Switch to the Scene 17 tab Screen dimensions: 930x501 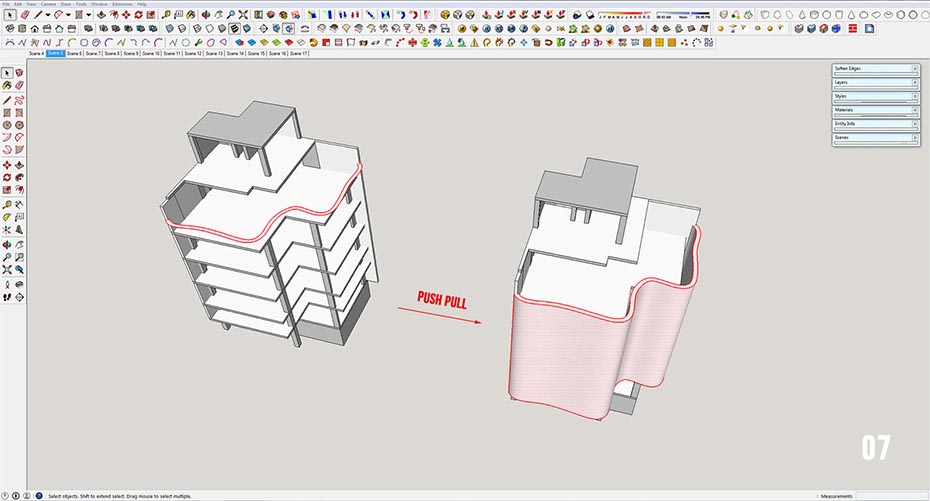tap(299, 53)
